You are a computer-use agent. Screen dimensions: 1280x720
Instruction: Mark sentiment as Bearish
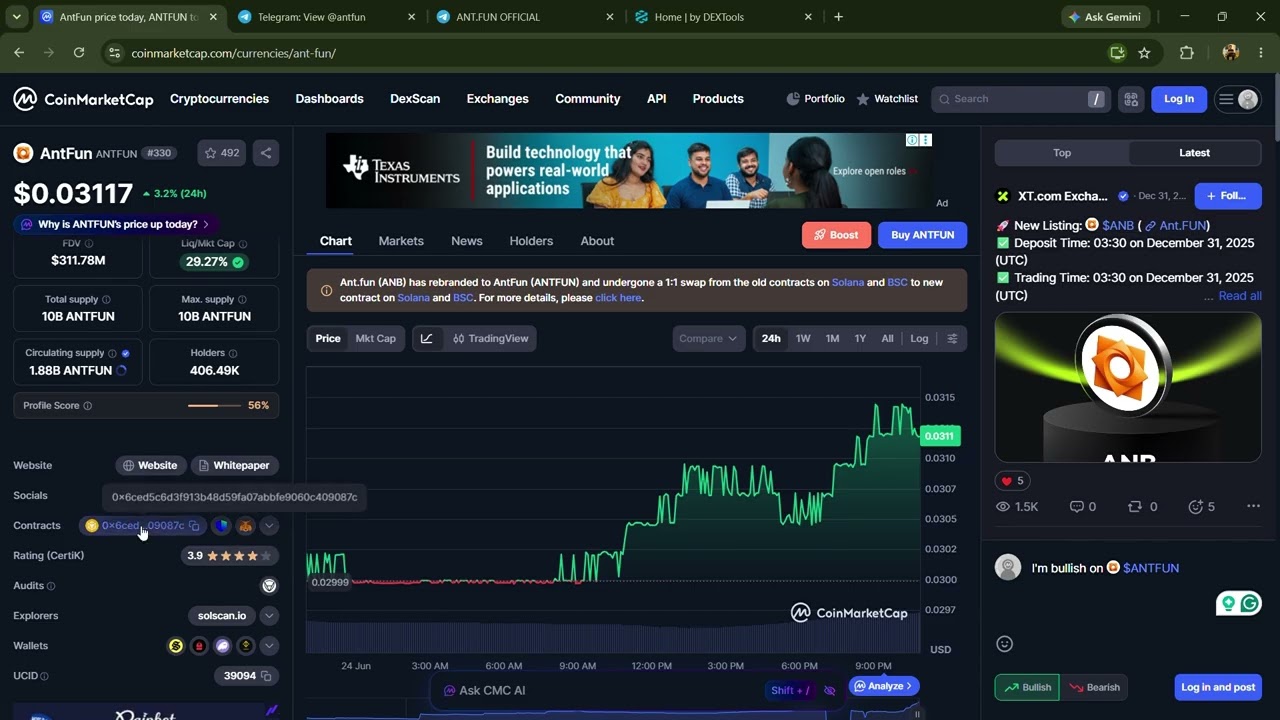(1094, 688)
